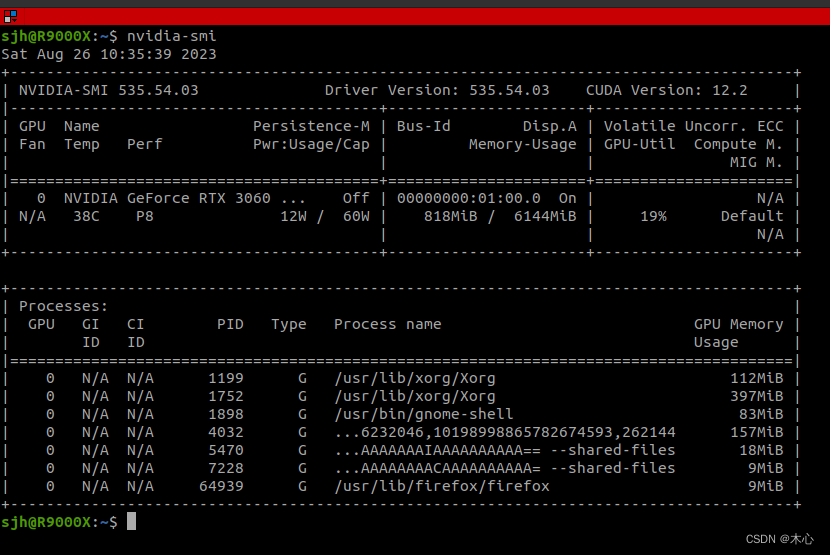Click the compute mode 'Default'
Viewport: 830px width, 555px height.
coord(752,217)
